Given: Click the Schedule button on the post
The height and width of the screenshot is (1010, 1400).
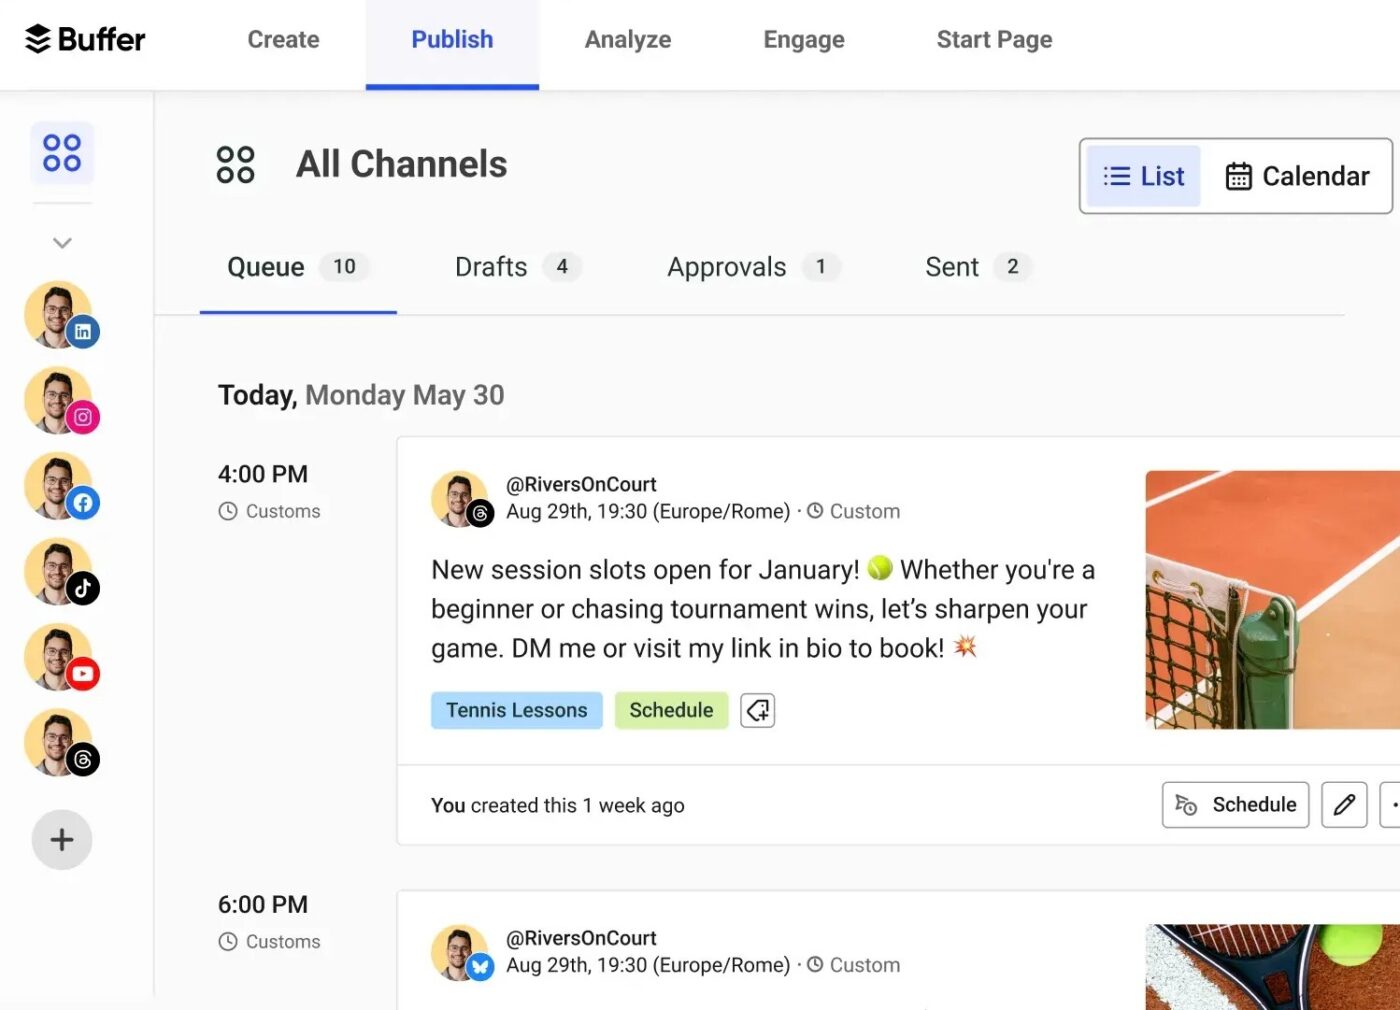Looking at the screenshot, I should 1235,805.
